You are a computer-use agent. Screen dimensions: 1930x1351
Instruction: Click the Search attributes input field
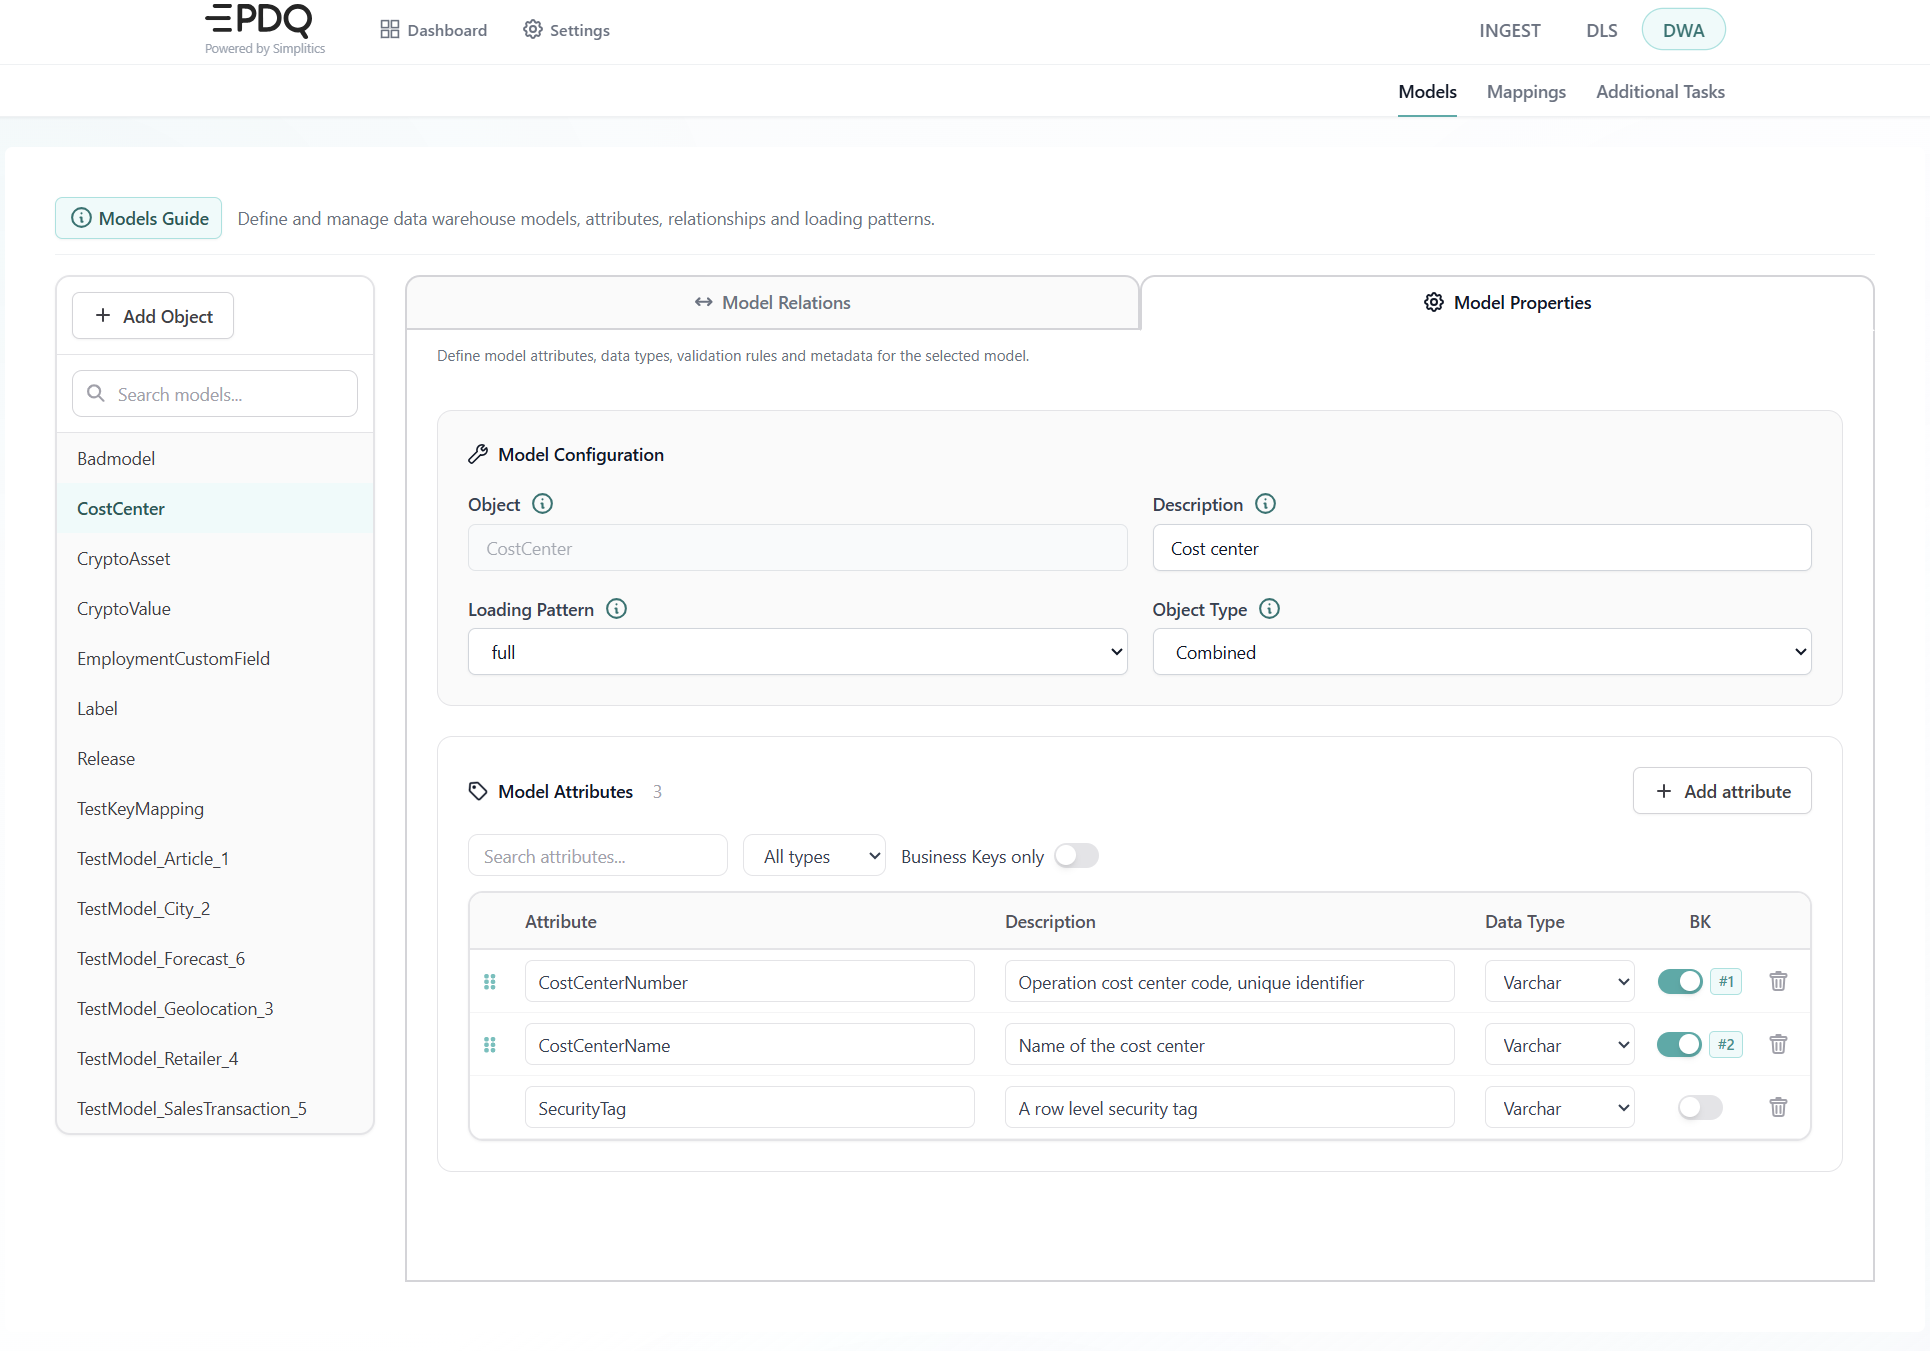pos(597,856)
